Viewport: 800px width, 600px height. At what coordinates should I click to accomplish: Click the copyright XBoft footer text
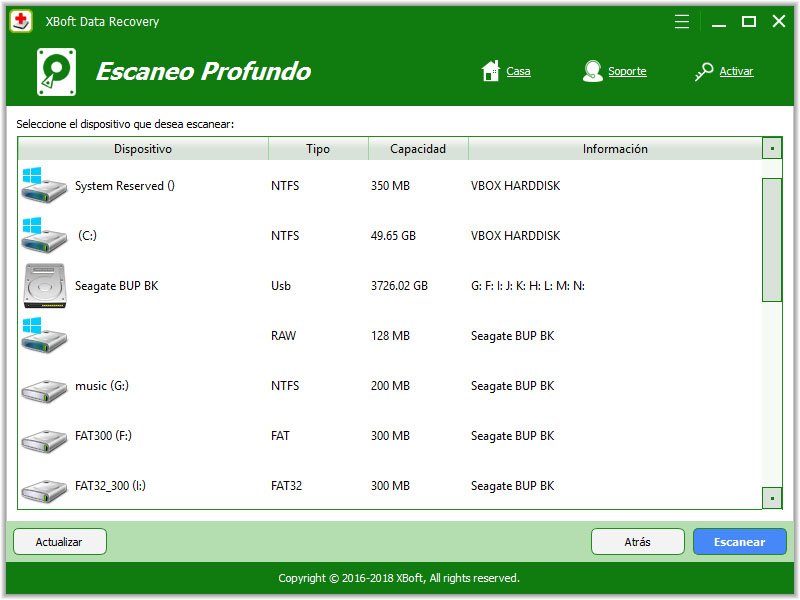(x=399, y=578)
